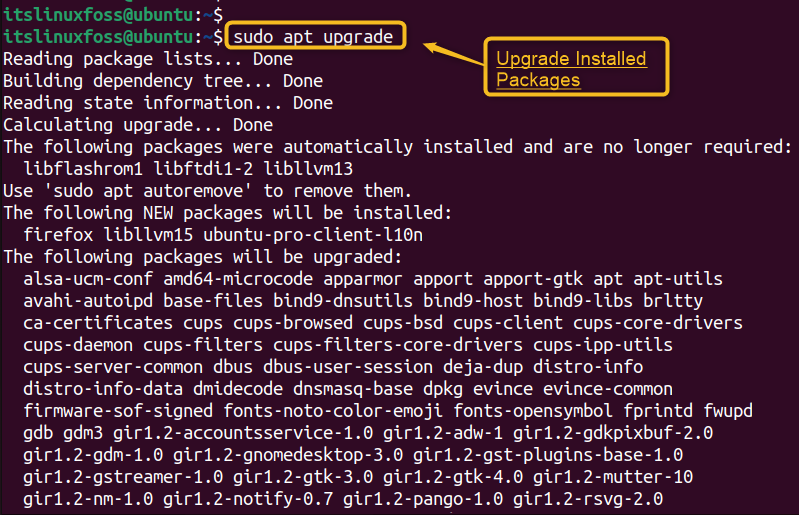The image size is (799, 515).
Task: Click the 'libflashrom1' package name
Action: coord(83,169)
